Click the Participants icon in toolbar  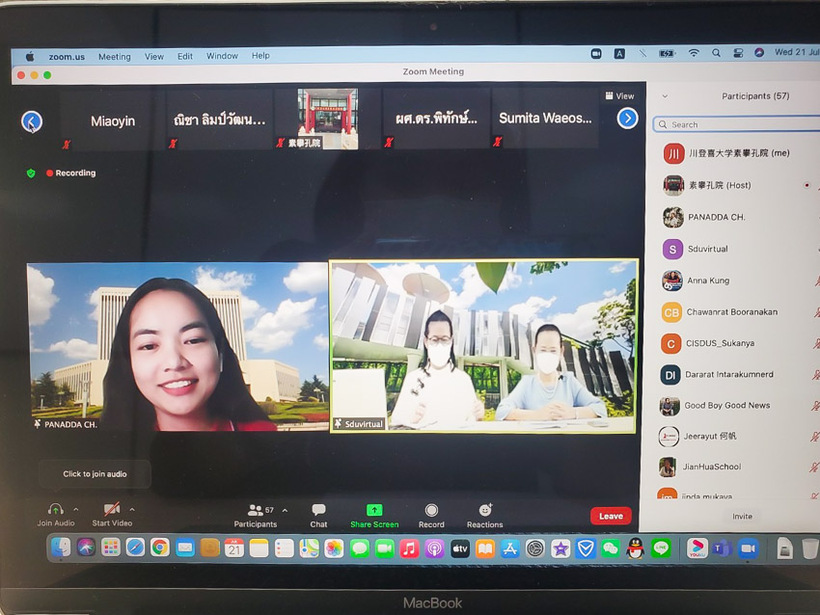[x=255, y=510]
